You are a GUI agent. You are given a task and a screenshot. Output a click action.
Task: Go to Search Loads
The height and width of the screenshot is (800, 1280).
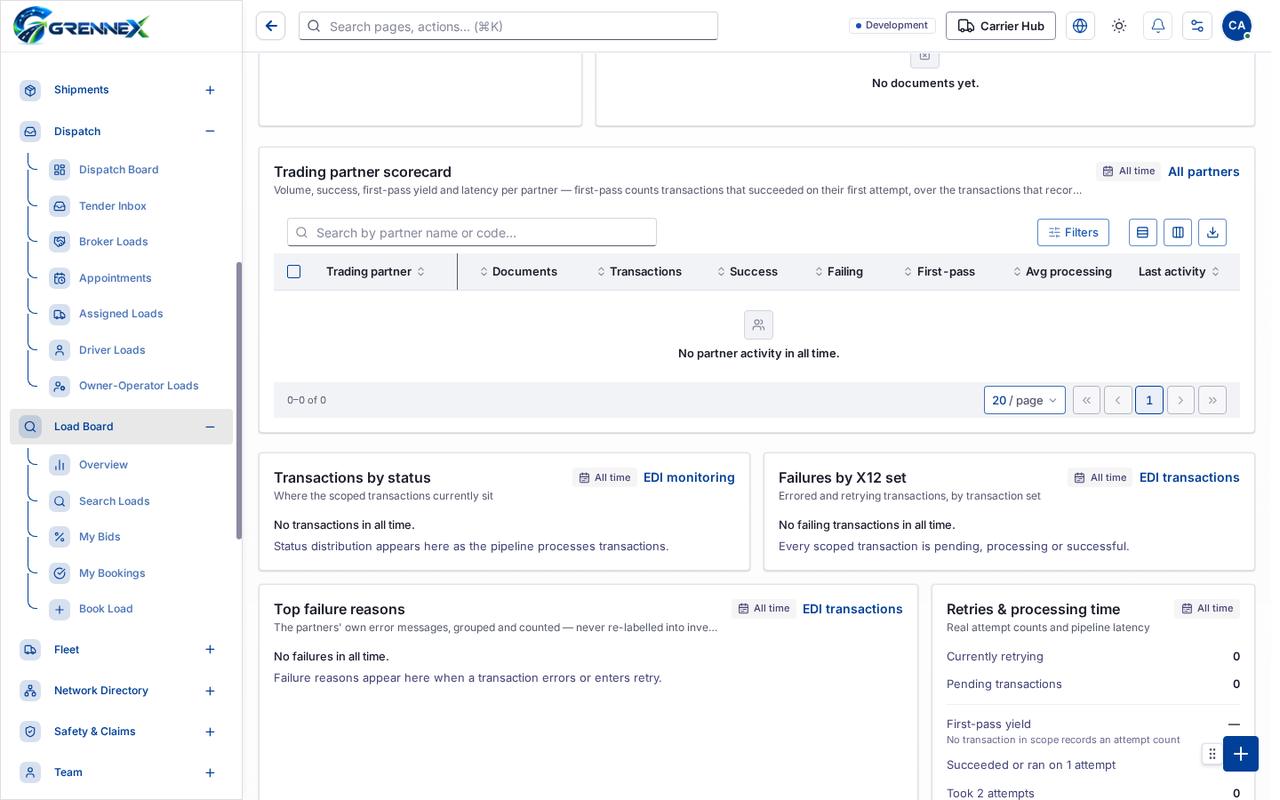pyautogui.click(x=114, y=501)
